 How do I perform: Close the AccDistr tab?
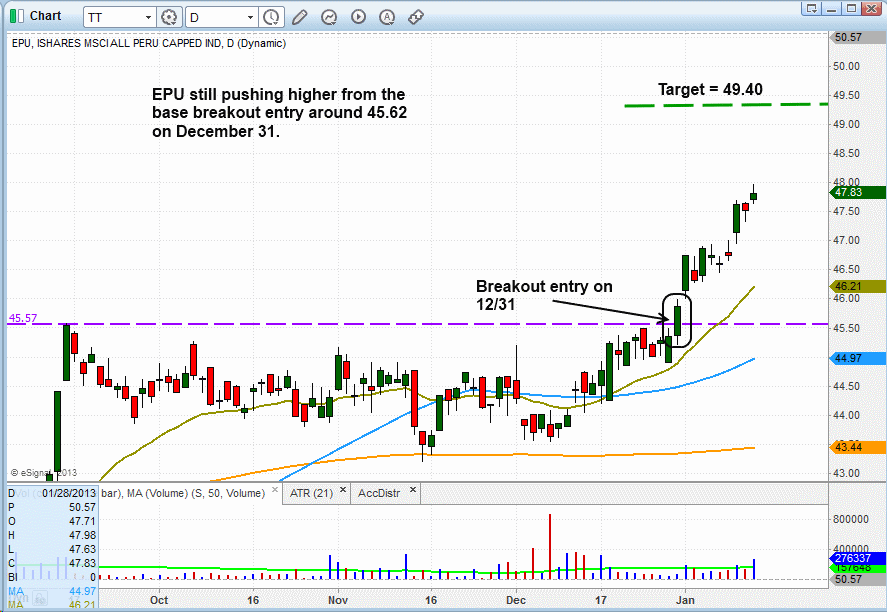coord(413,490)
